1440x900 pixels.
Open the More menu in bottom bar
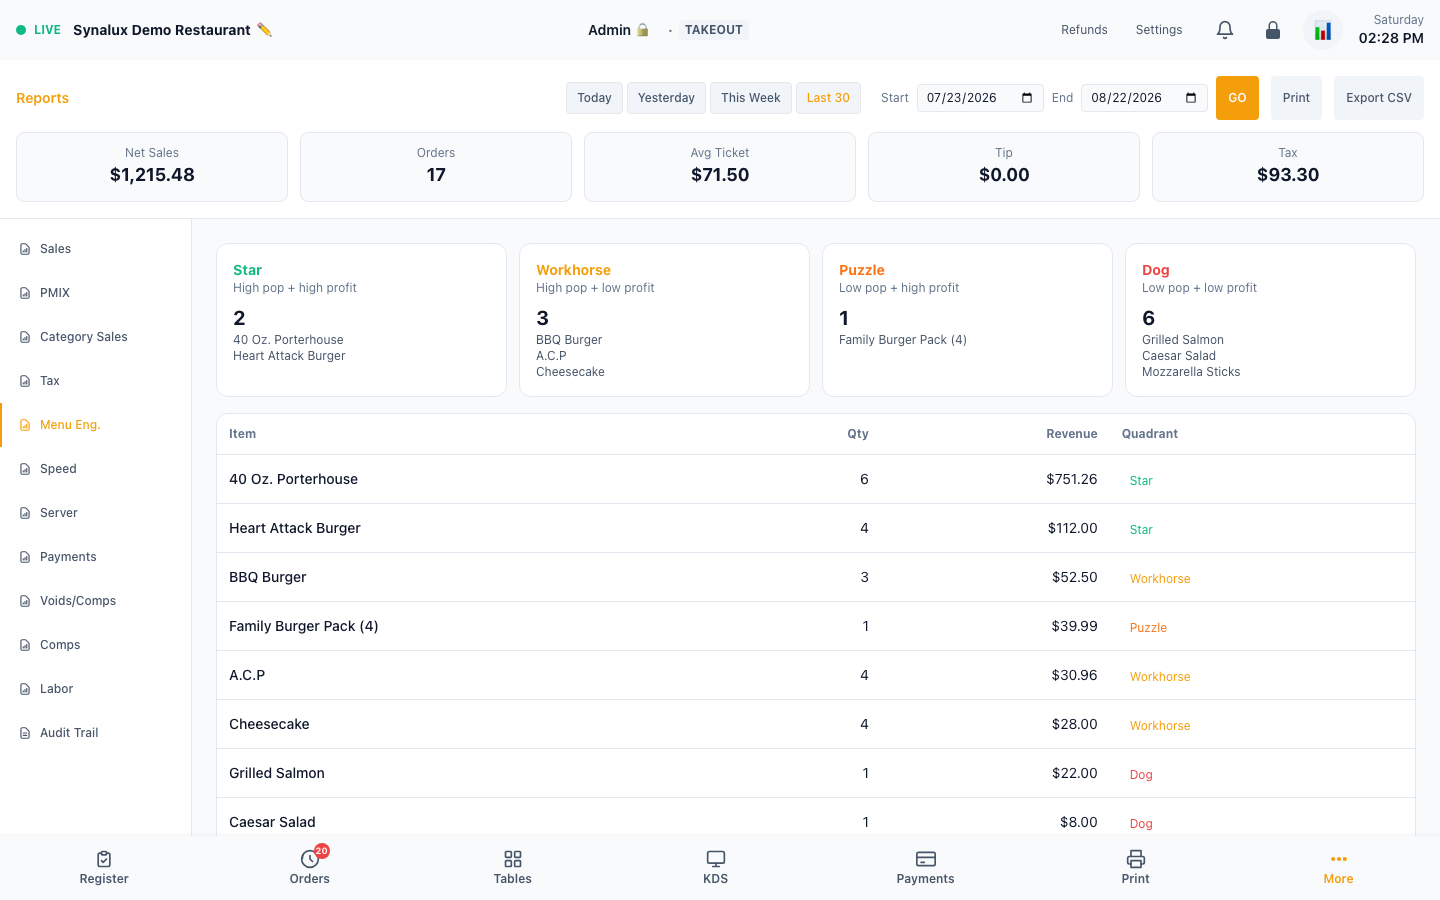pyautogui.click(x=1338, y=867)
